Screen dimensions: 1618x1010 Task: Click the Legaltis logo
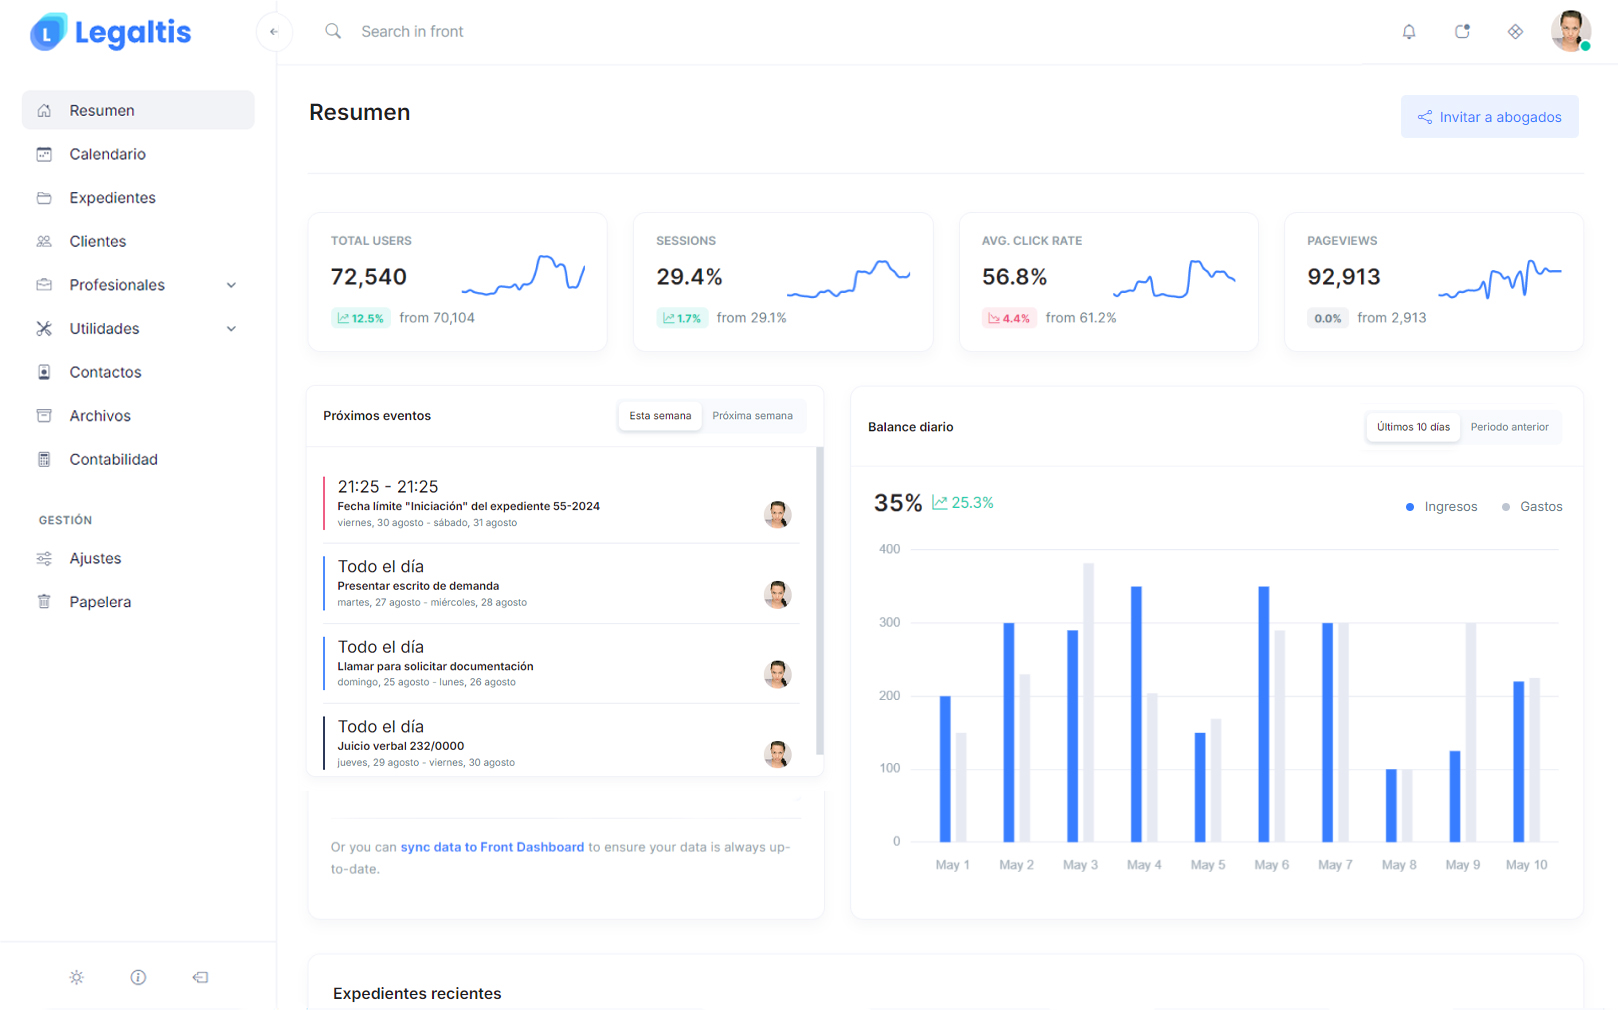coord(110,32)
